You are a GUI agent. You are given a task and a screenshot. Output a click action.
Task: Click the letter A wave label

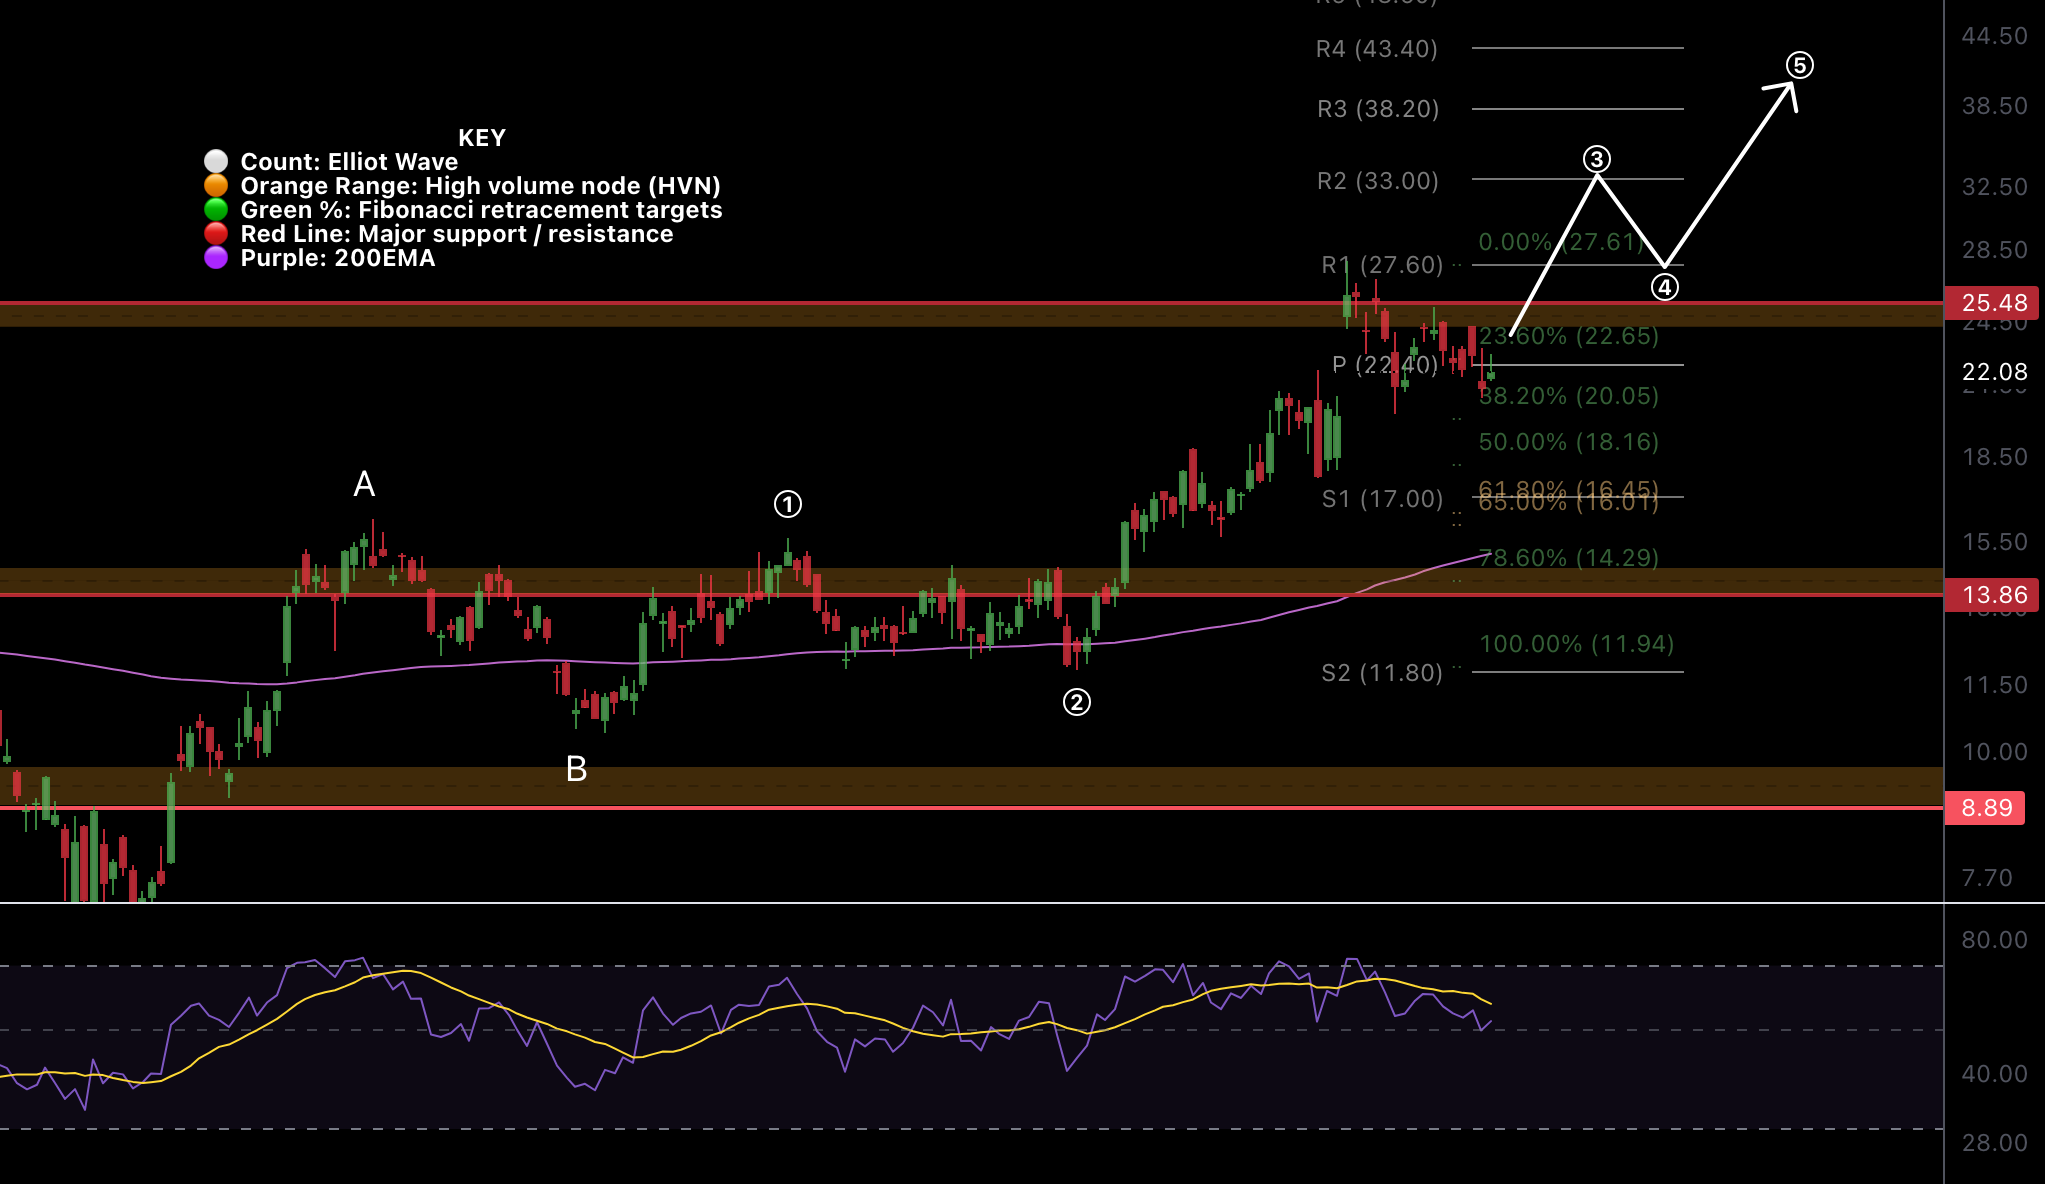click(x=364, y=485)
